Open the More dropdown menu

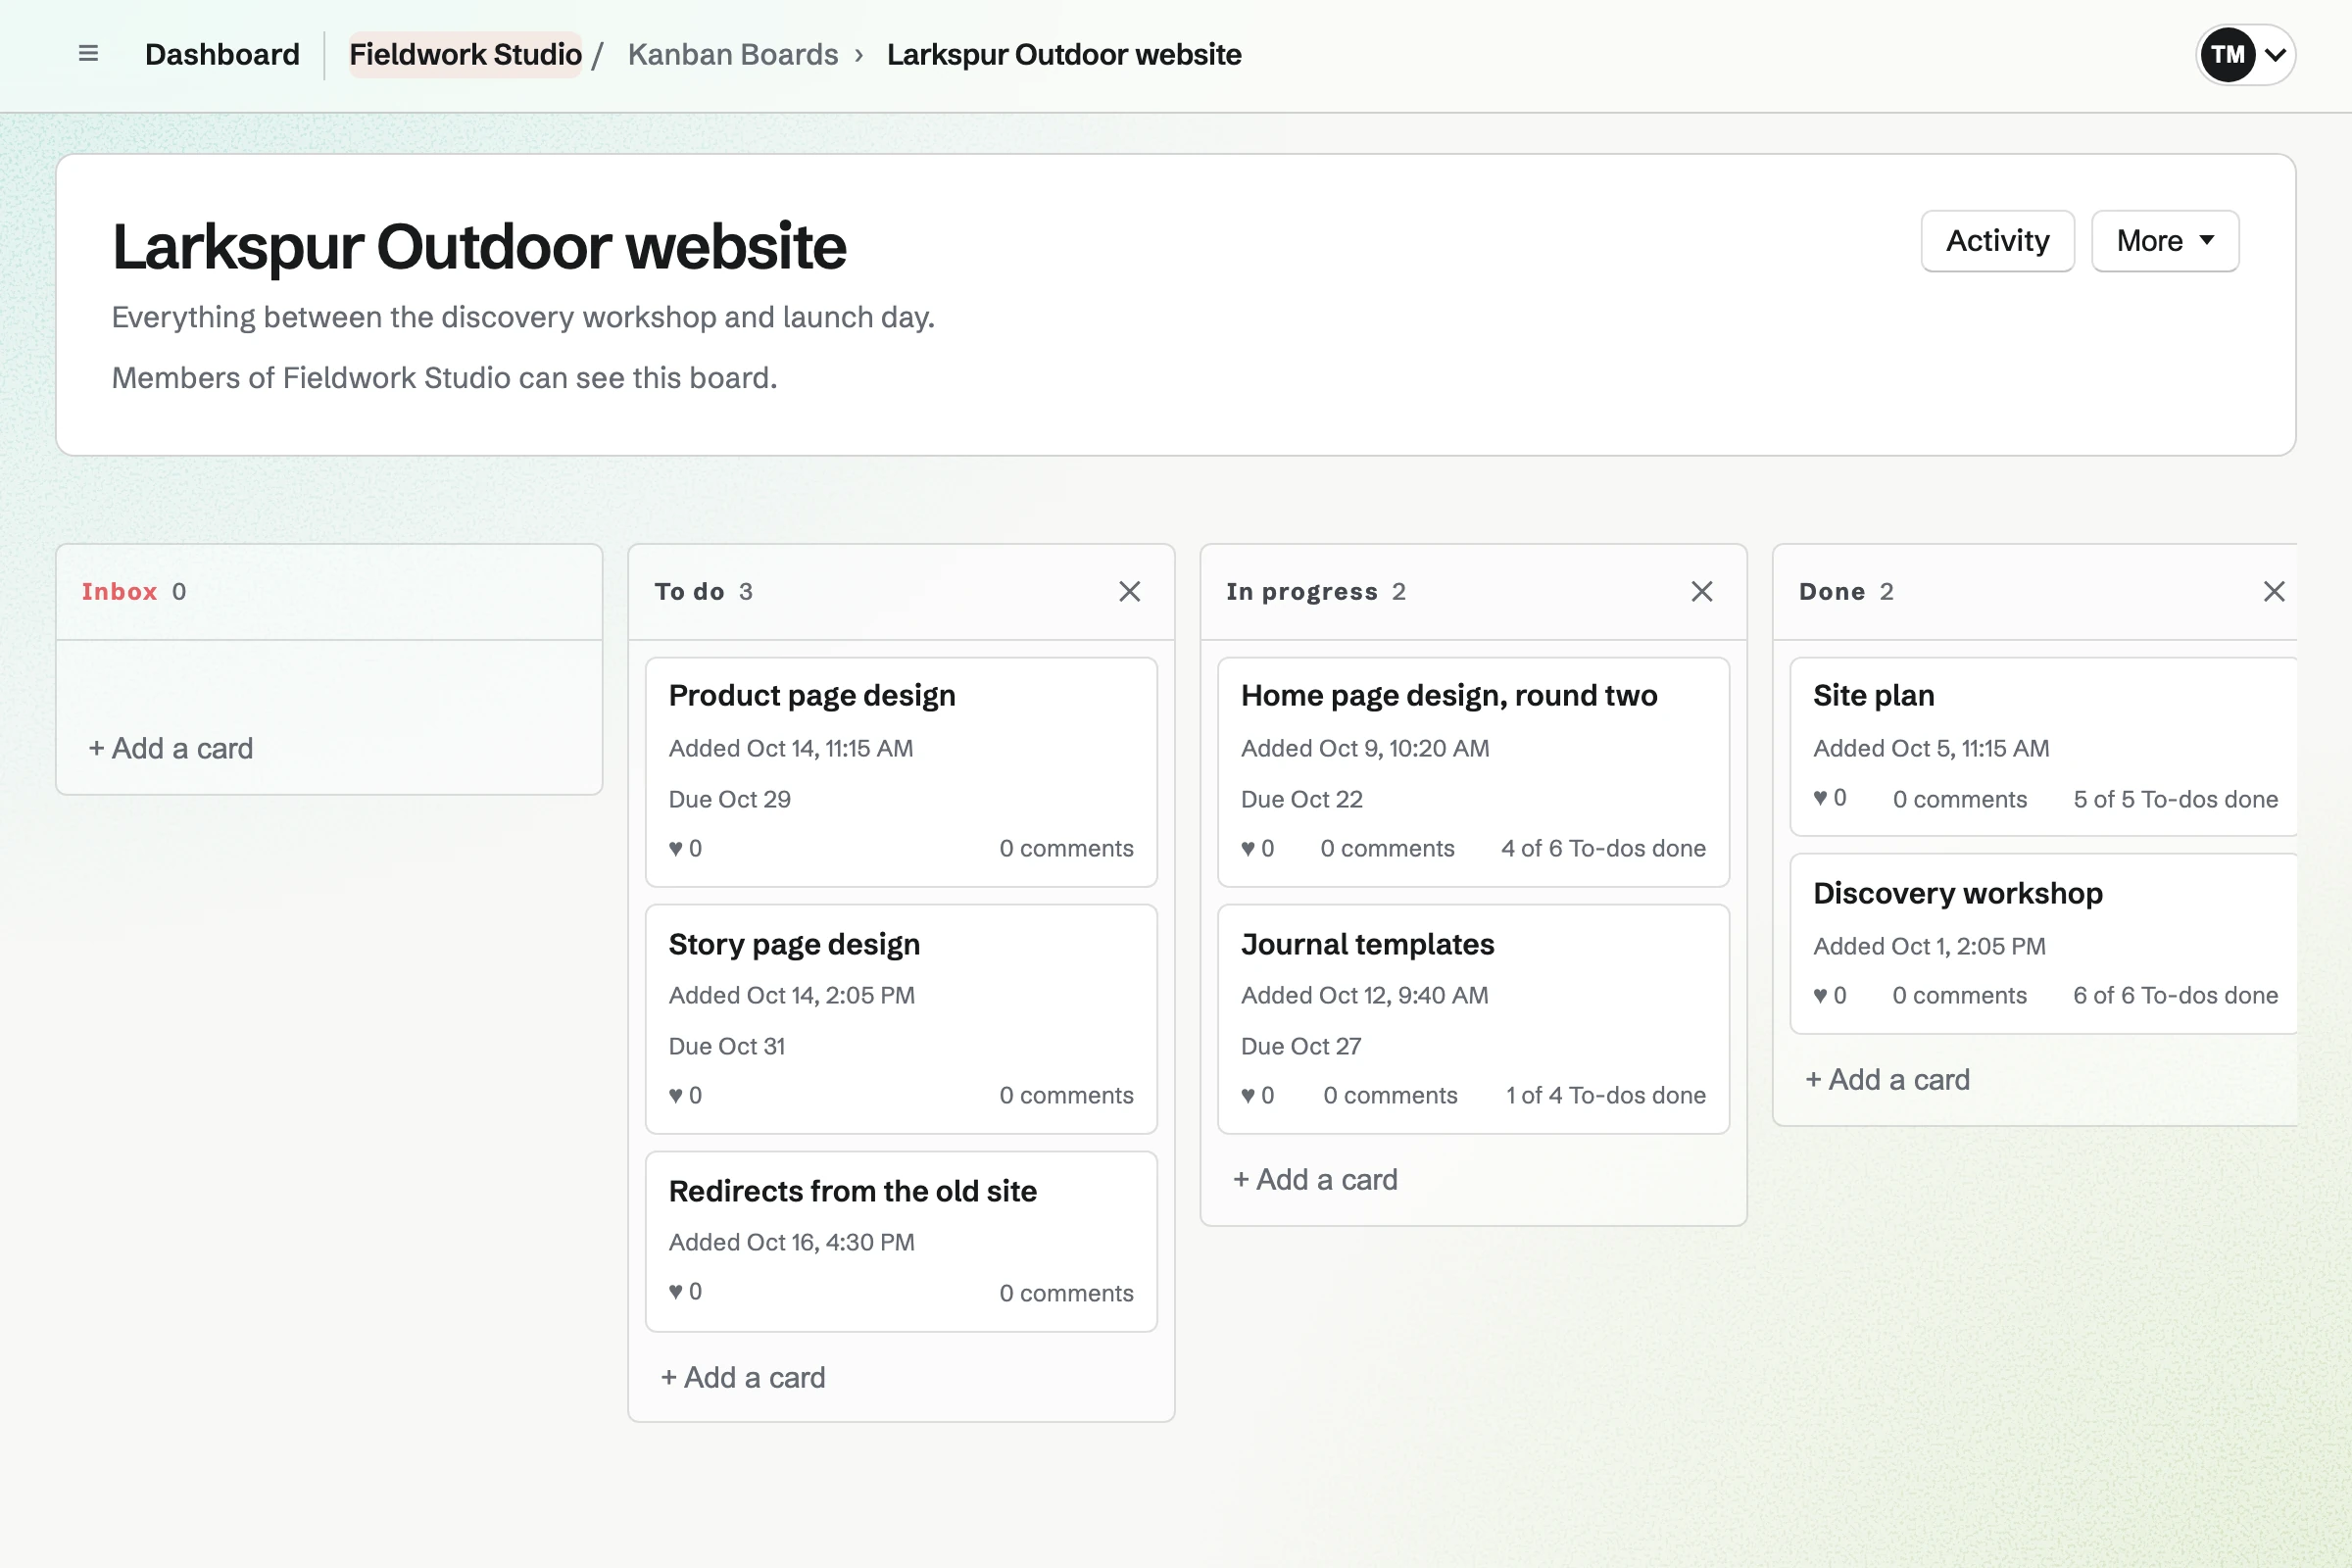[2164, 241]
